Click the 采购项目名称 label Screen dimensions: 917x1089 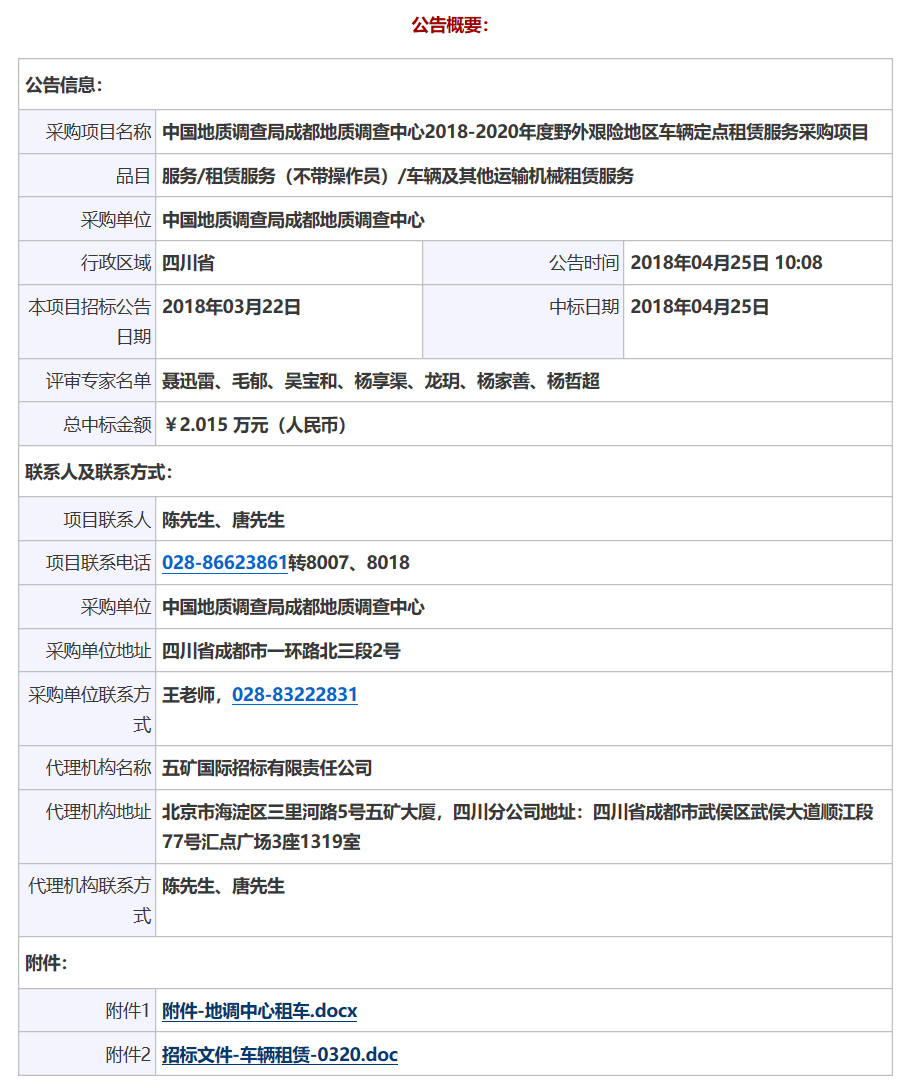[x=98, y=132]
